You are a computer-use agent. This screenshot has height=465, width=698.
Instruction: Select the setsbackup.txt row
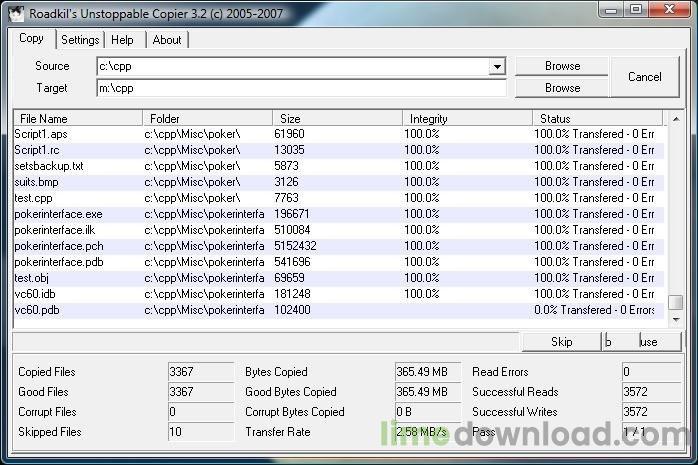coord(339,166)
